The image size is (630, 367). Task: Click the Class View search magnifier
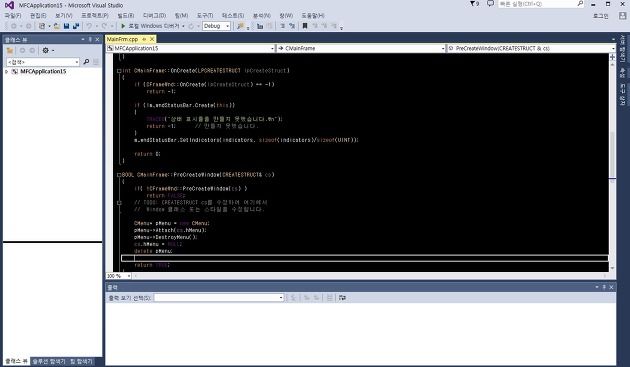pyautogui.click(x=86, y=62)
